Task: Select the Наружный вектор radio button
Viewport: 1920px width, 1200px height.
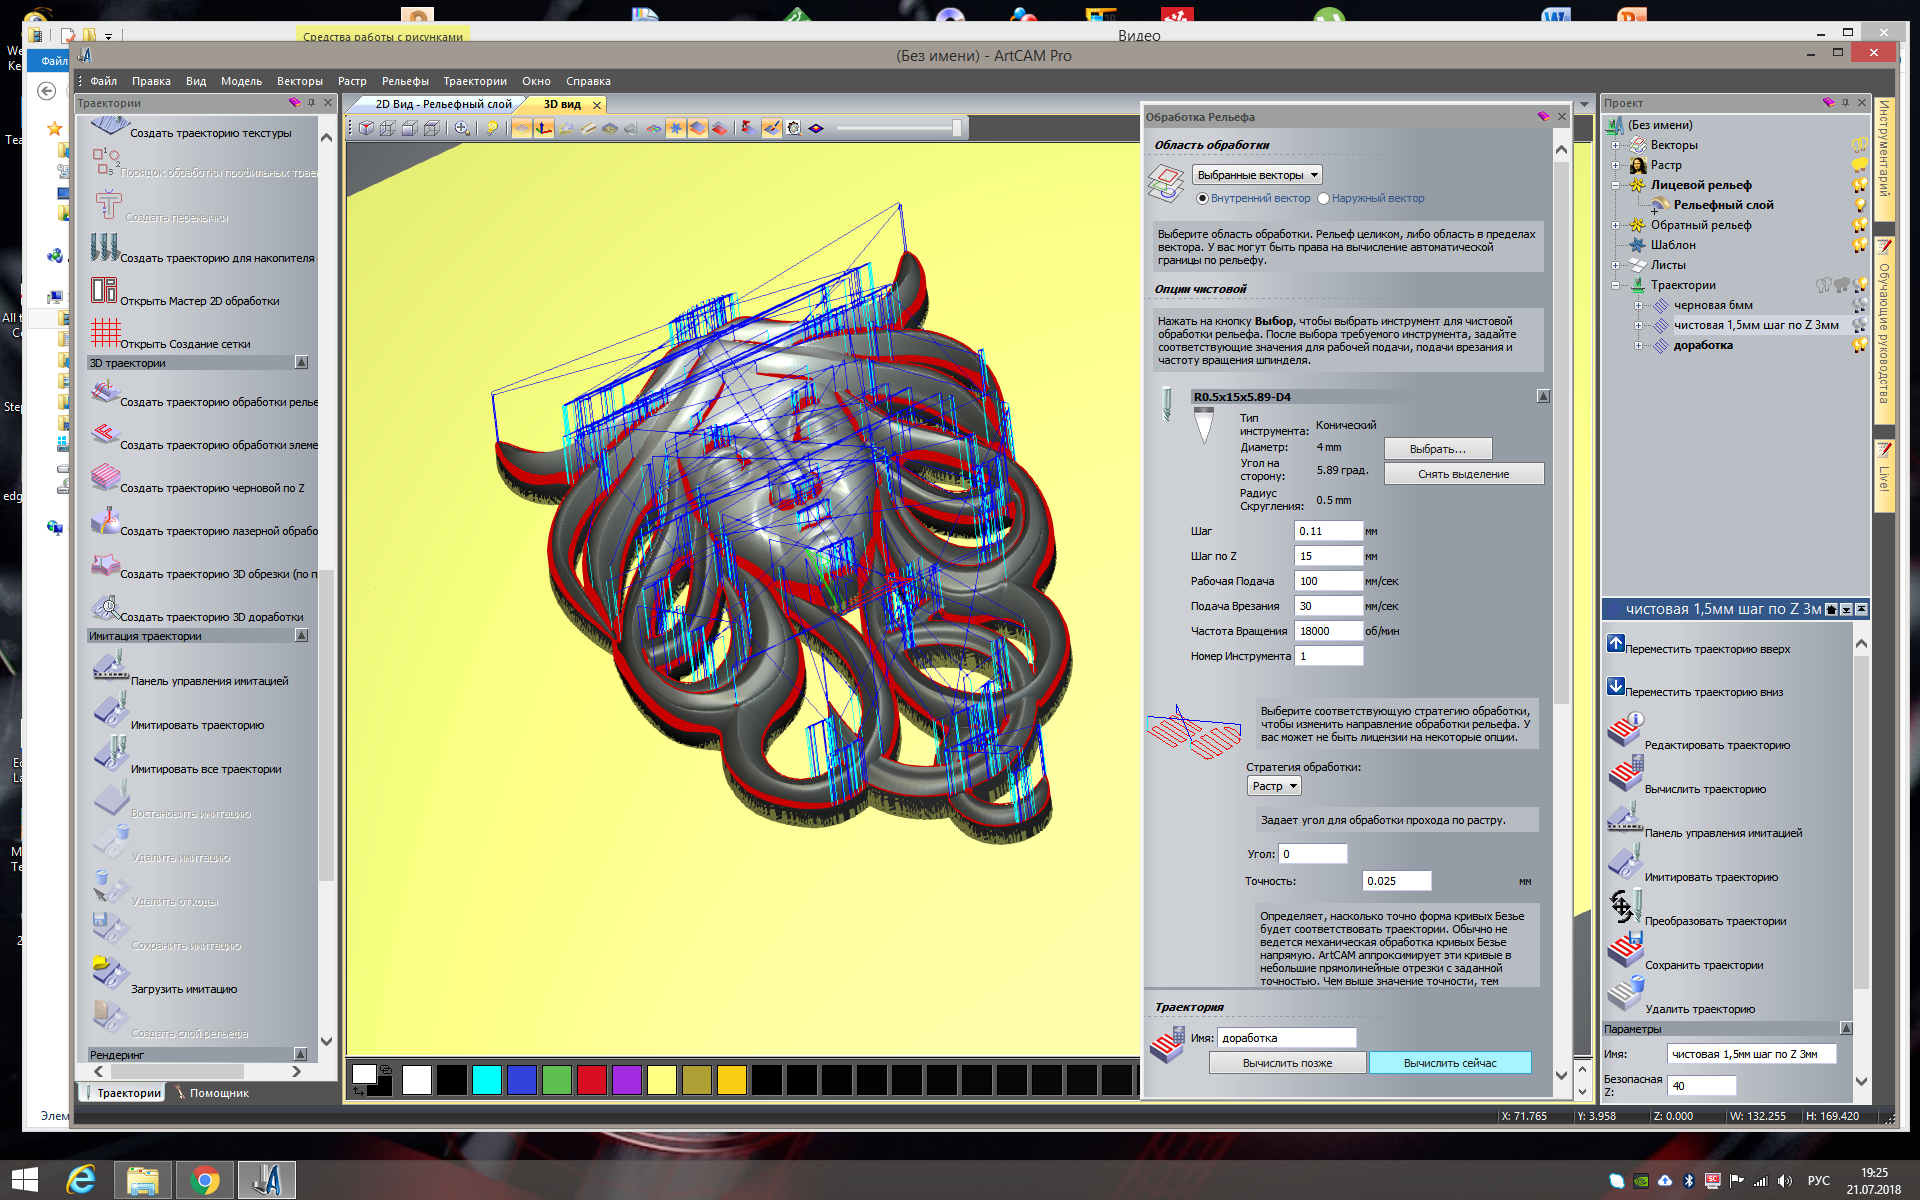Action: point(1323,199)
